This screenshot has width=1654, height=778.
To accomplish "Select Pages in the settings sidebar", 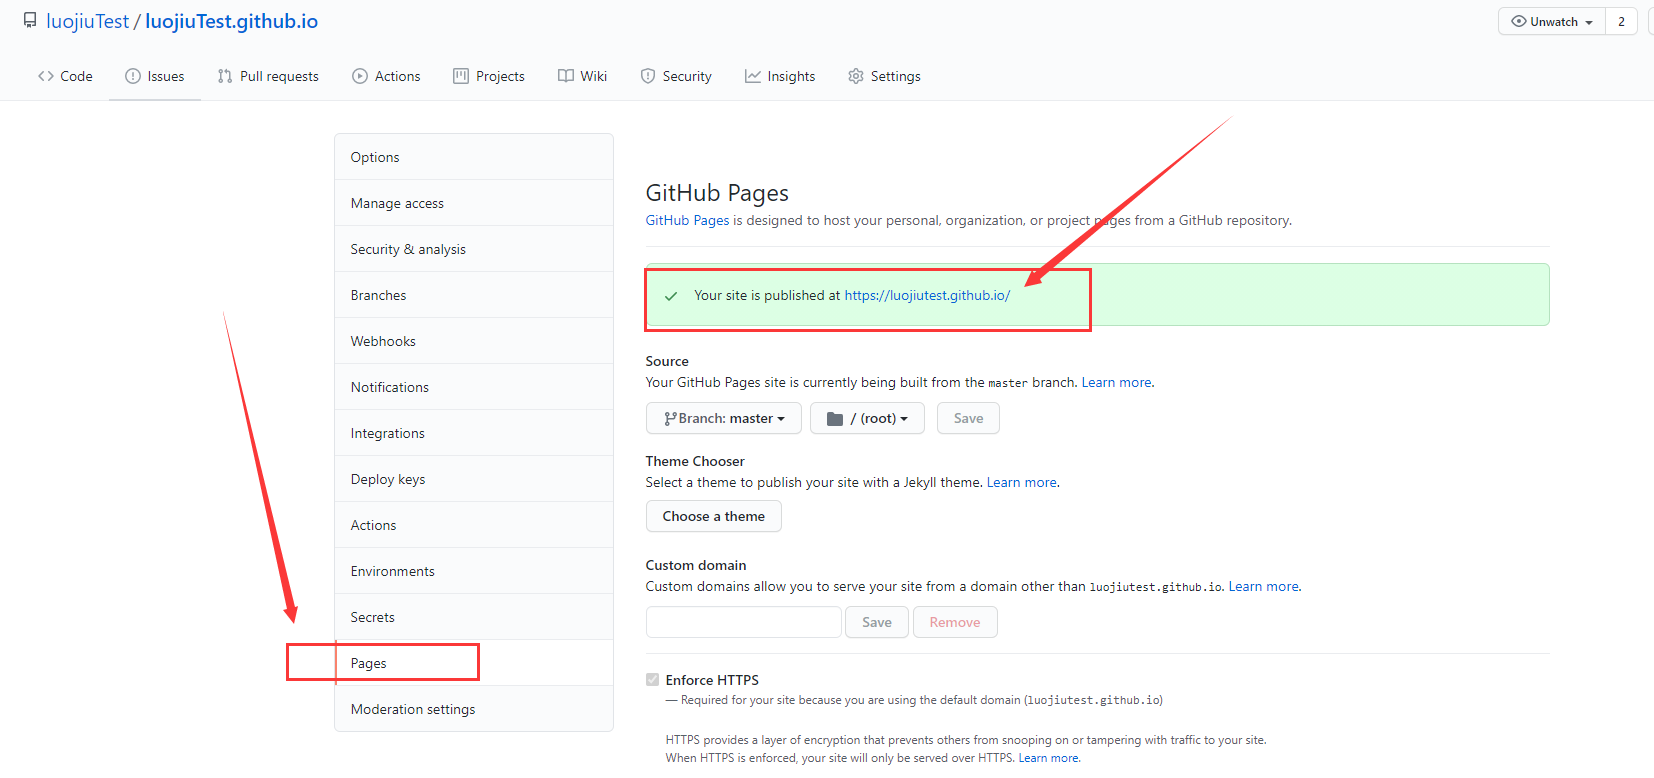I will click(369, 663).
